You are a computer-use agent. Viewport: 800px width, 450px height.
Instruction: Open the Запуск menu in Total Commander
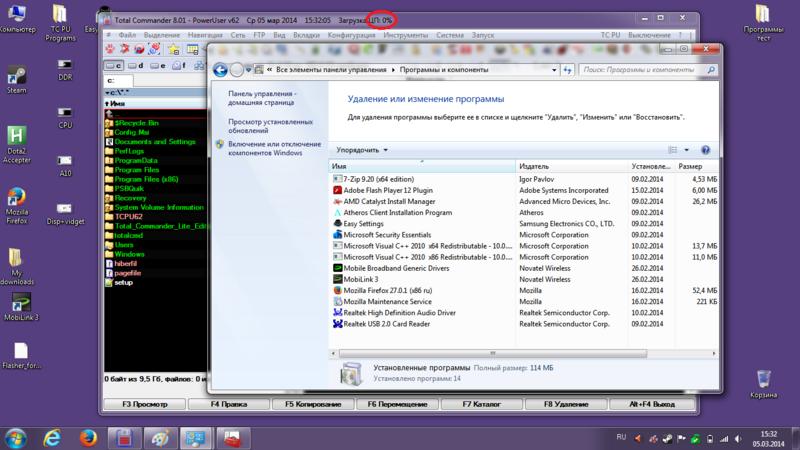coord(483,35)
